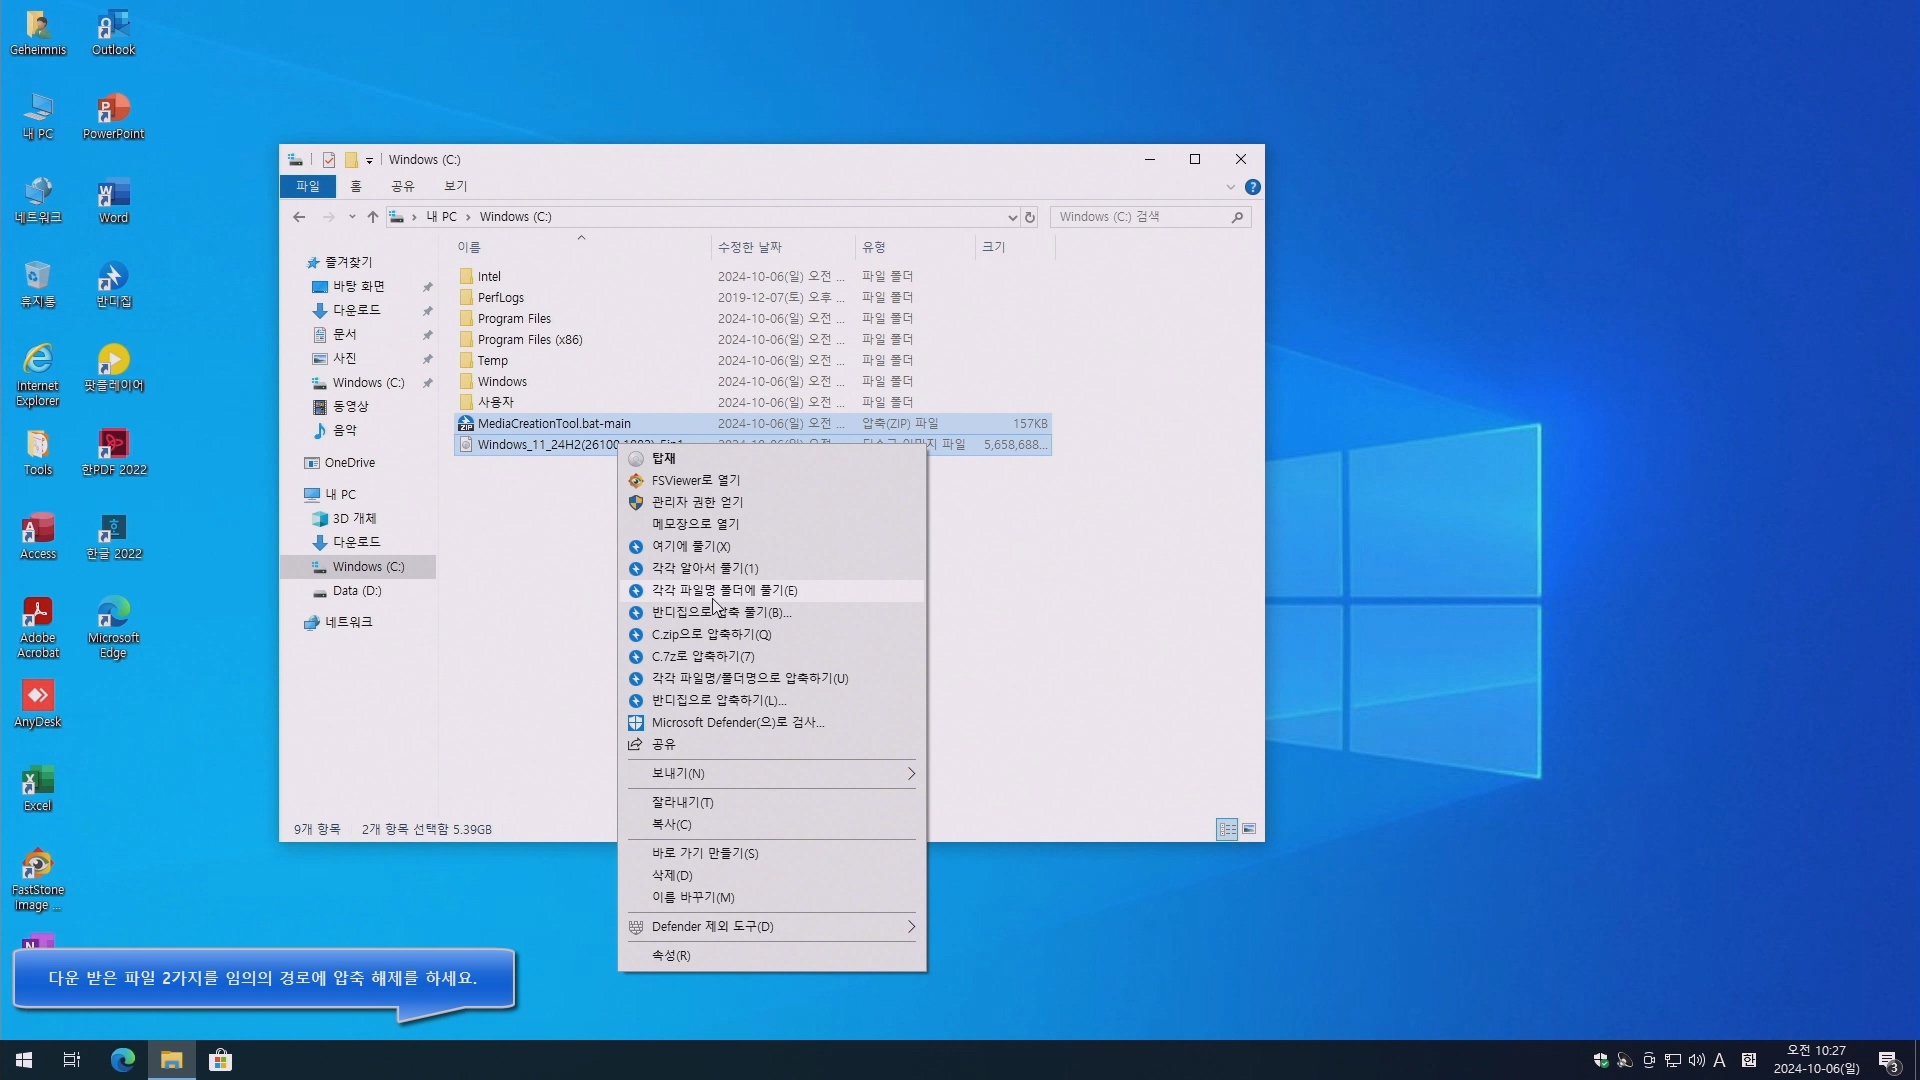Click the refresh icon beside the address bar

(x=1029, y=217)
